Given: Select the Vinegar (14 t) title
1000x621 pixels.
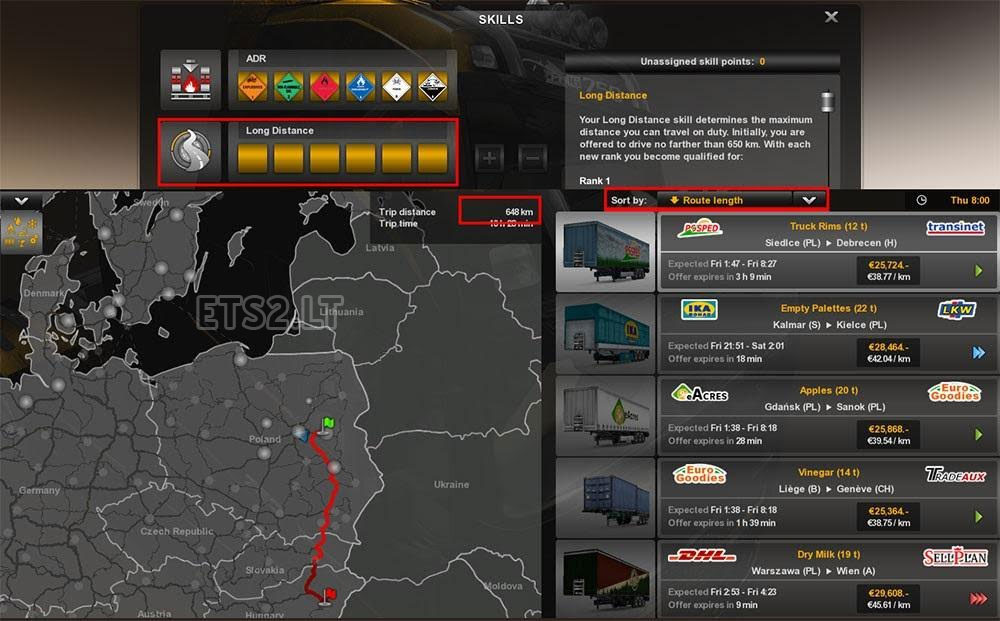Looking at the screenshot, I should click(828, 472).
